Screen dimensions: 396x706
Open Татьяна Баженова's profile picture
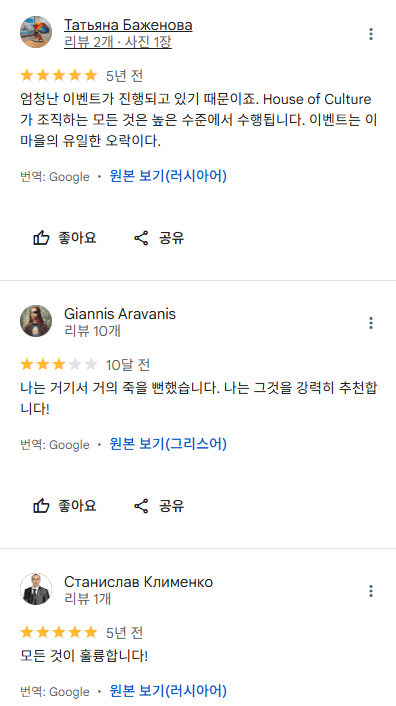pos(36,32)
